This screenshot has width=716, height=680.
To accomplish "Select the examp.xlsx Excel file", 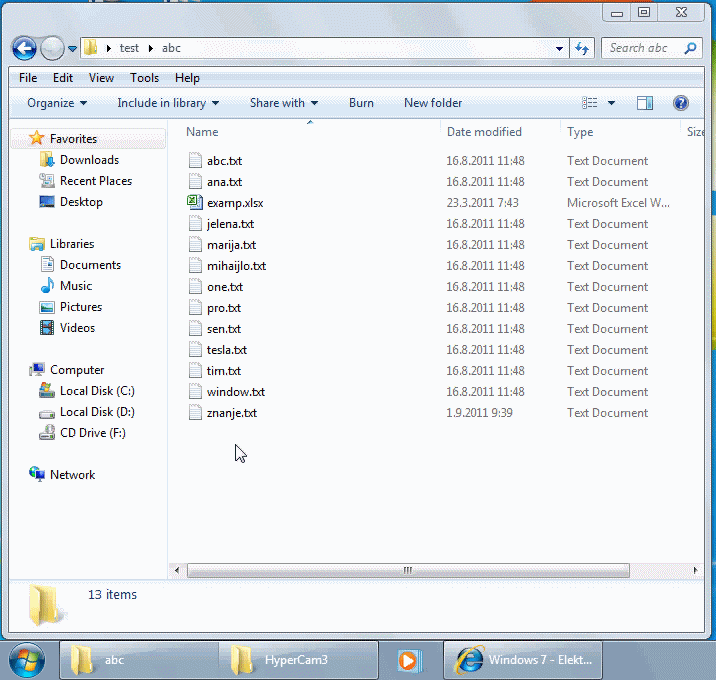I will pyautogui.click(x=235, y=203).
